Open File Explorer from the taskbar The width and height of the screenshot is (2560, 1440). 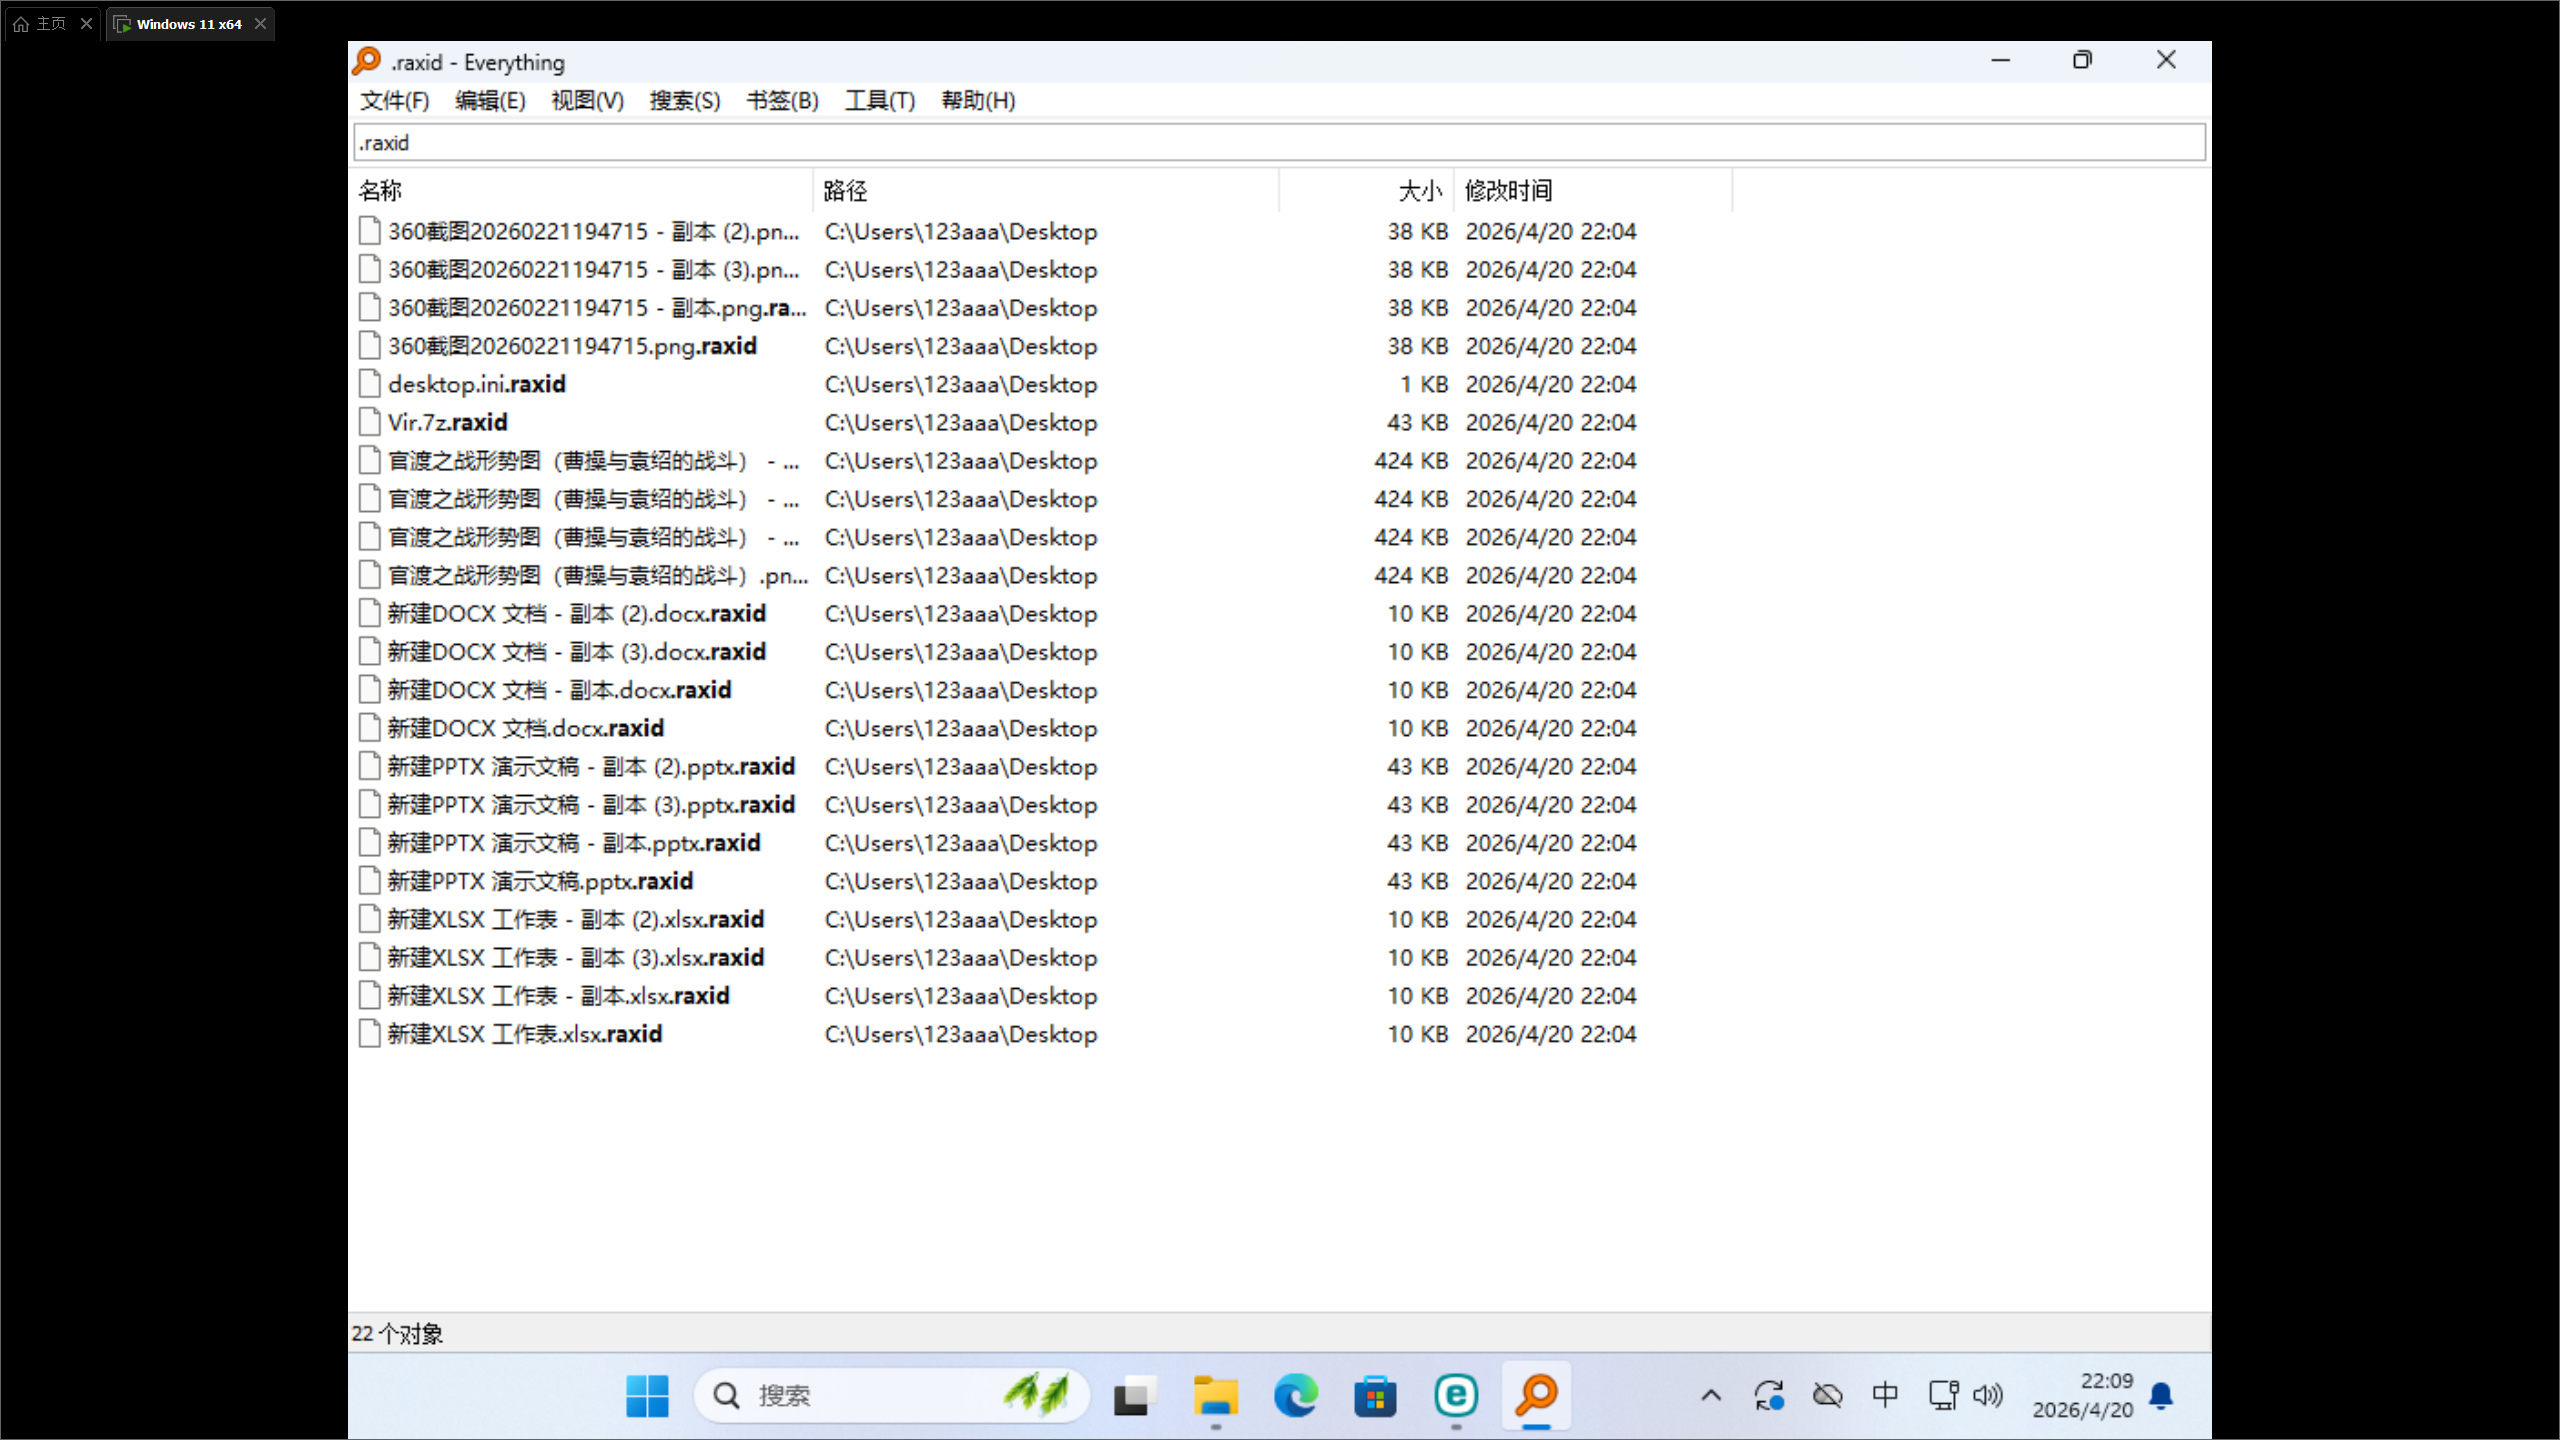pos(1216,1395)
